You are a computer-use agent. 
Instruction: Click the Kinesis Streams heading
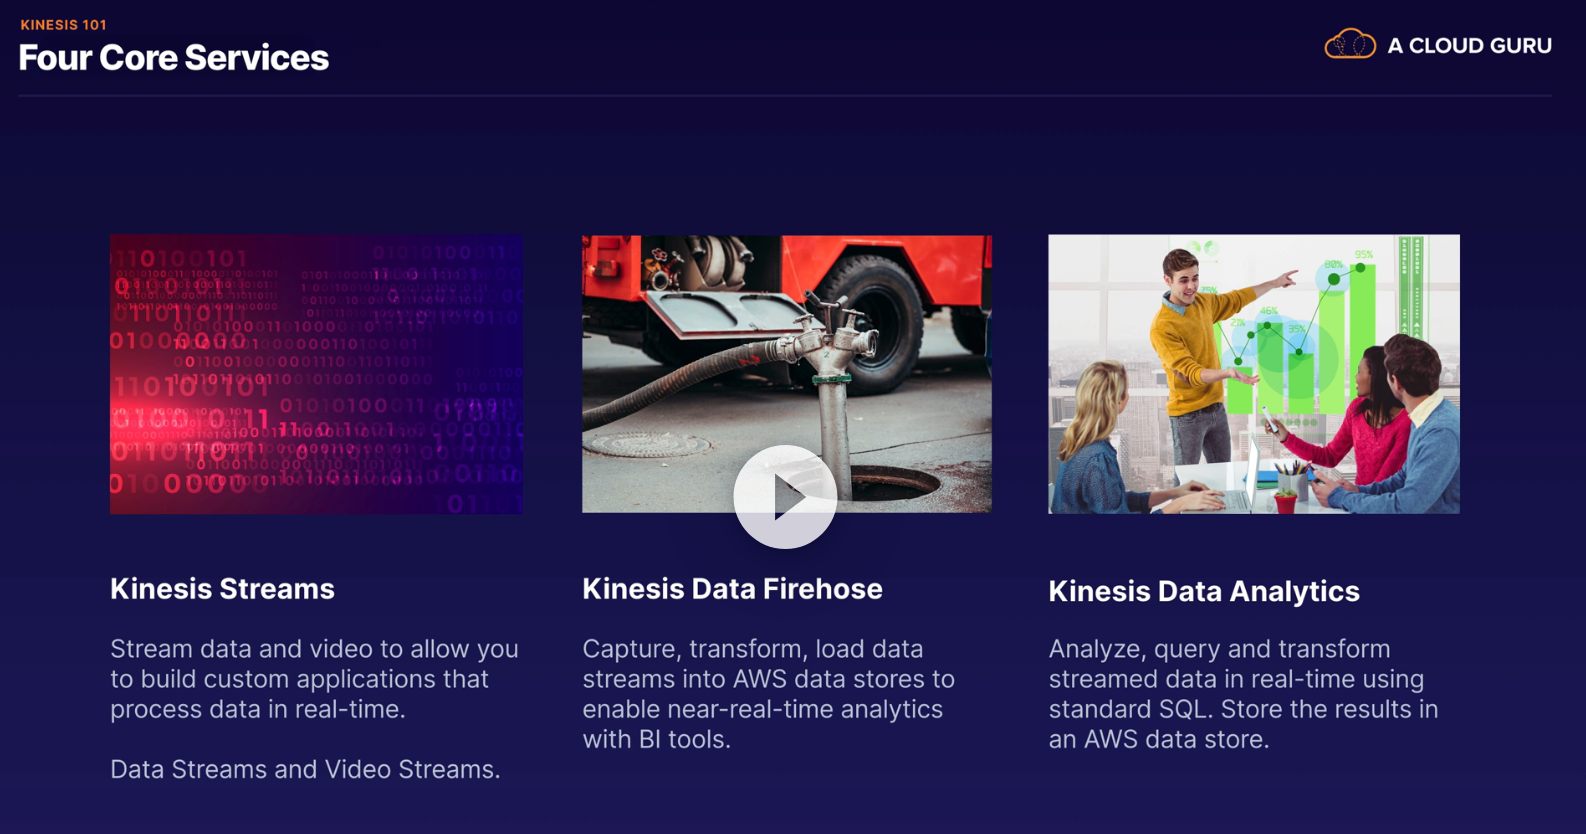click(x=222, y=589)
